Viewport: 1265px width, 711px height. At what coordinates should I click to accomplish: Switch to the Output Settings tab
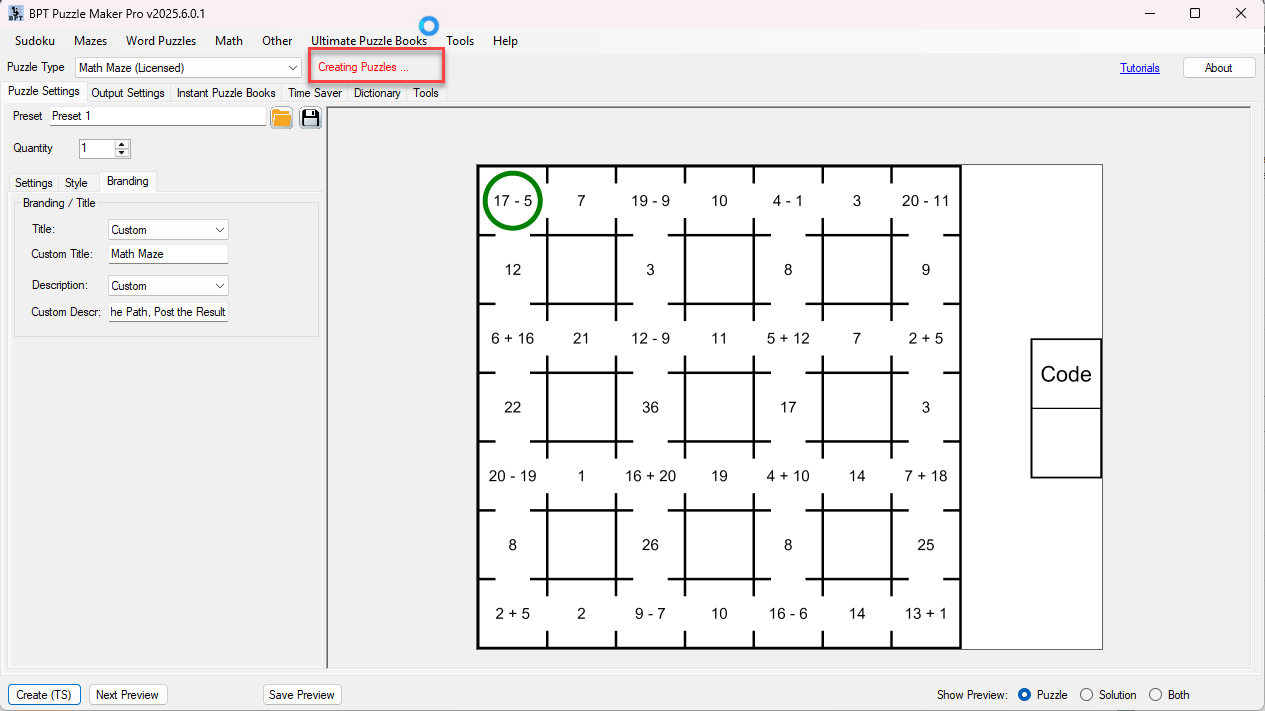[x=128, y=93]
